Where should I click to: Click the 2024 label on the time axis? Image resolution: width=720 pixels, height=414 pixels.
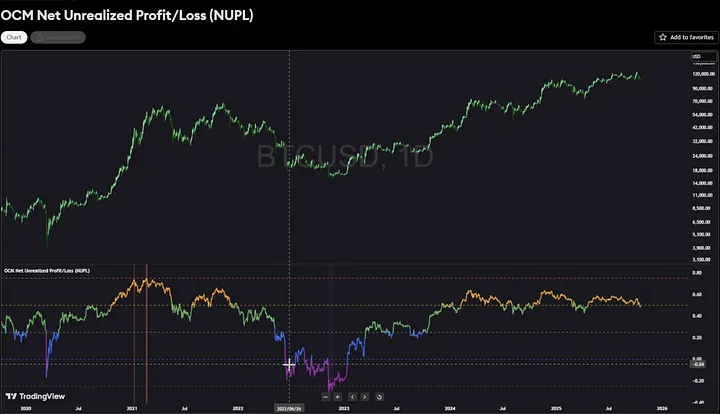click(450, 408)
